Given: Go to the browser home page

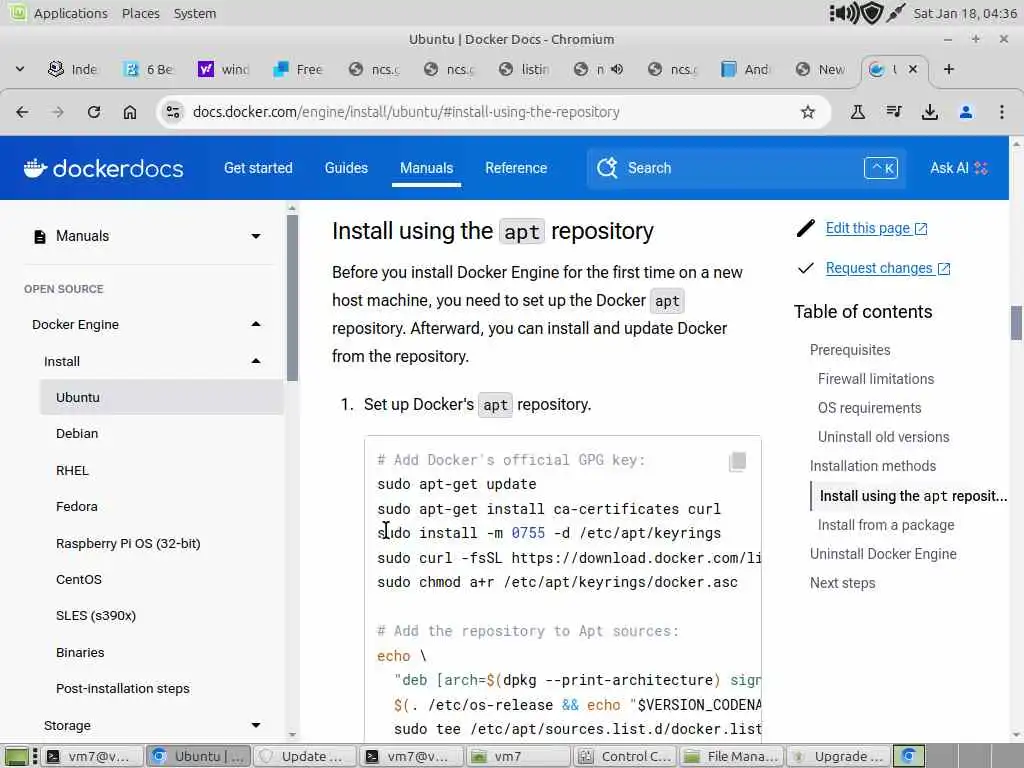Looking at the screenshot, I should pos(130,112).
